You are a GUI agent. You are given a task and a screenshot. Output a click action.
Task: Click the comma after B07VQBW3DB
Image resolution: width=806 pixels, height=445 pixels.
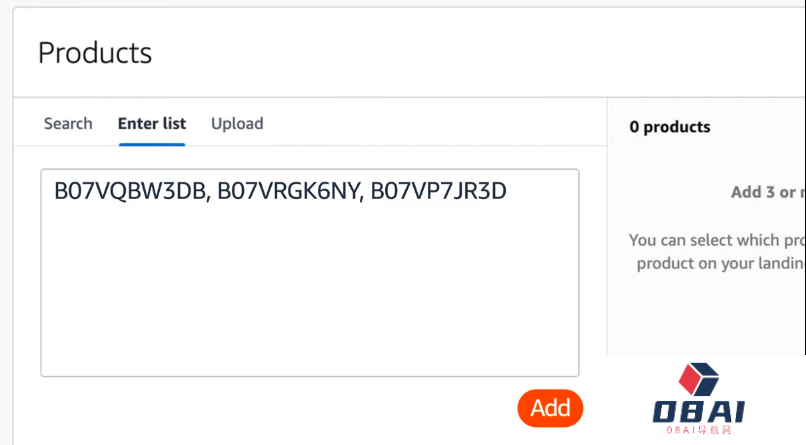click(208, 199)
